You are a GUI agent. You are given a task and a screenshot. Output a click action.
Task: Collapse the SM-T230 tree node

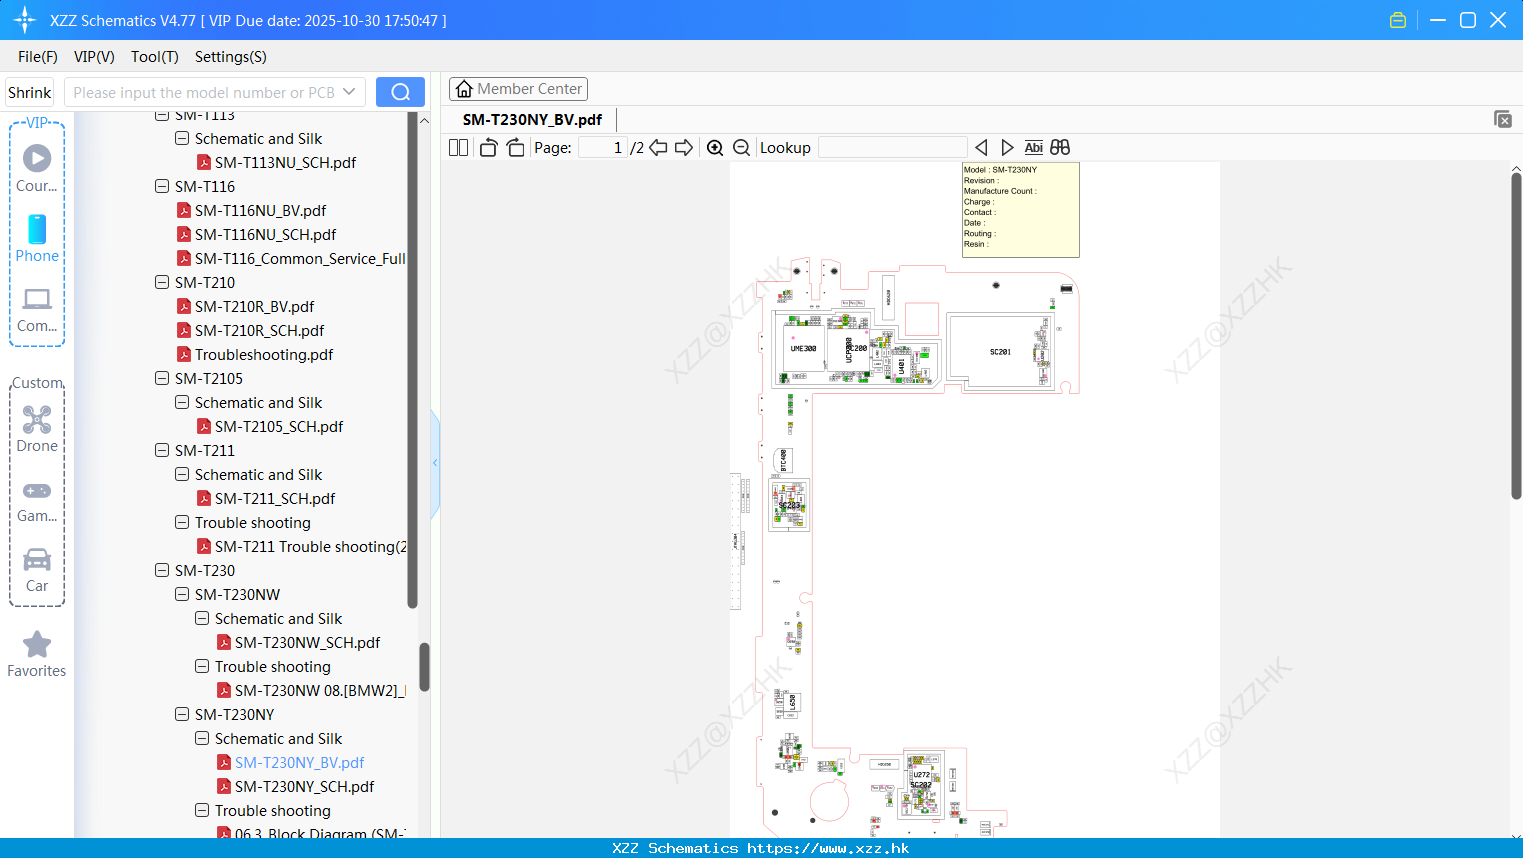162,570
